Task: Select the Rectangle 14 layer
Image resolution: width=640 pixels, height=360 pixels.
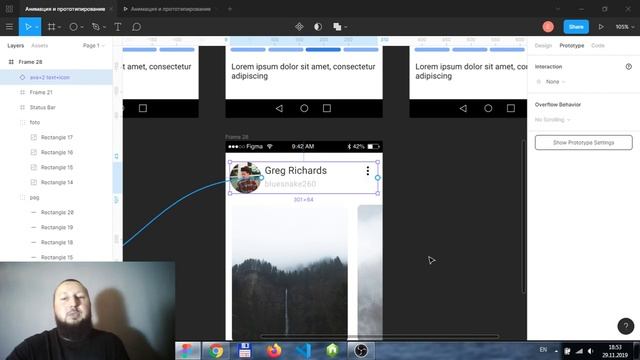Action: coord(56,182)
